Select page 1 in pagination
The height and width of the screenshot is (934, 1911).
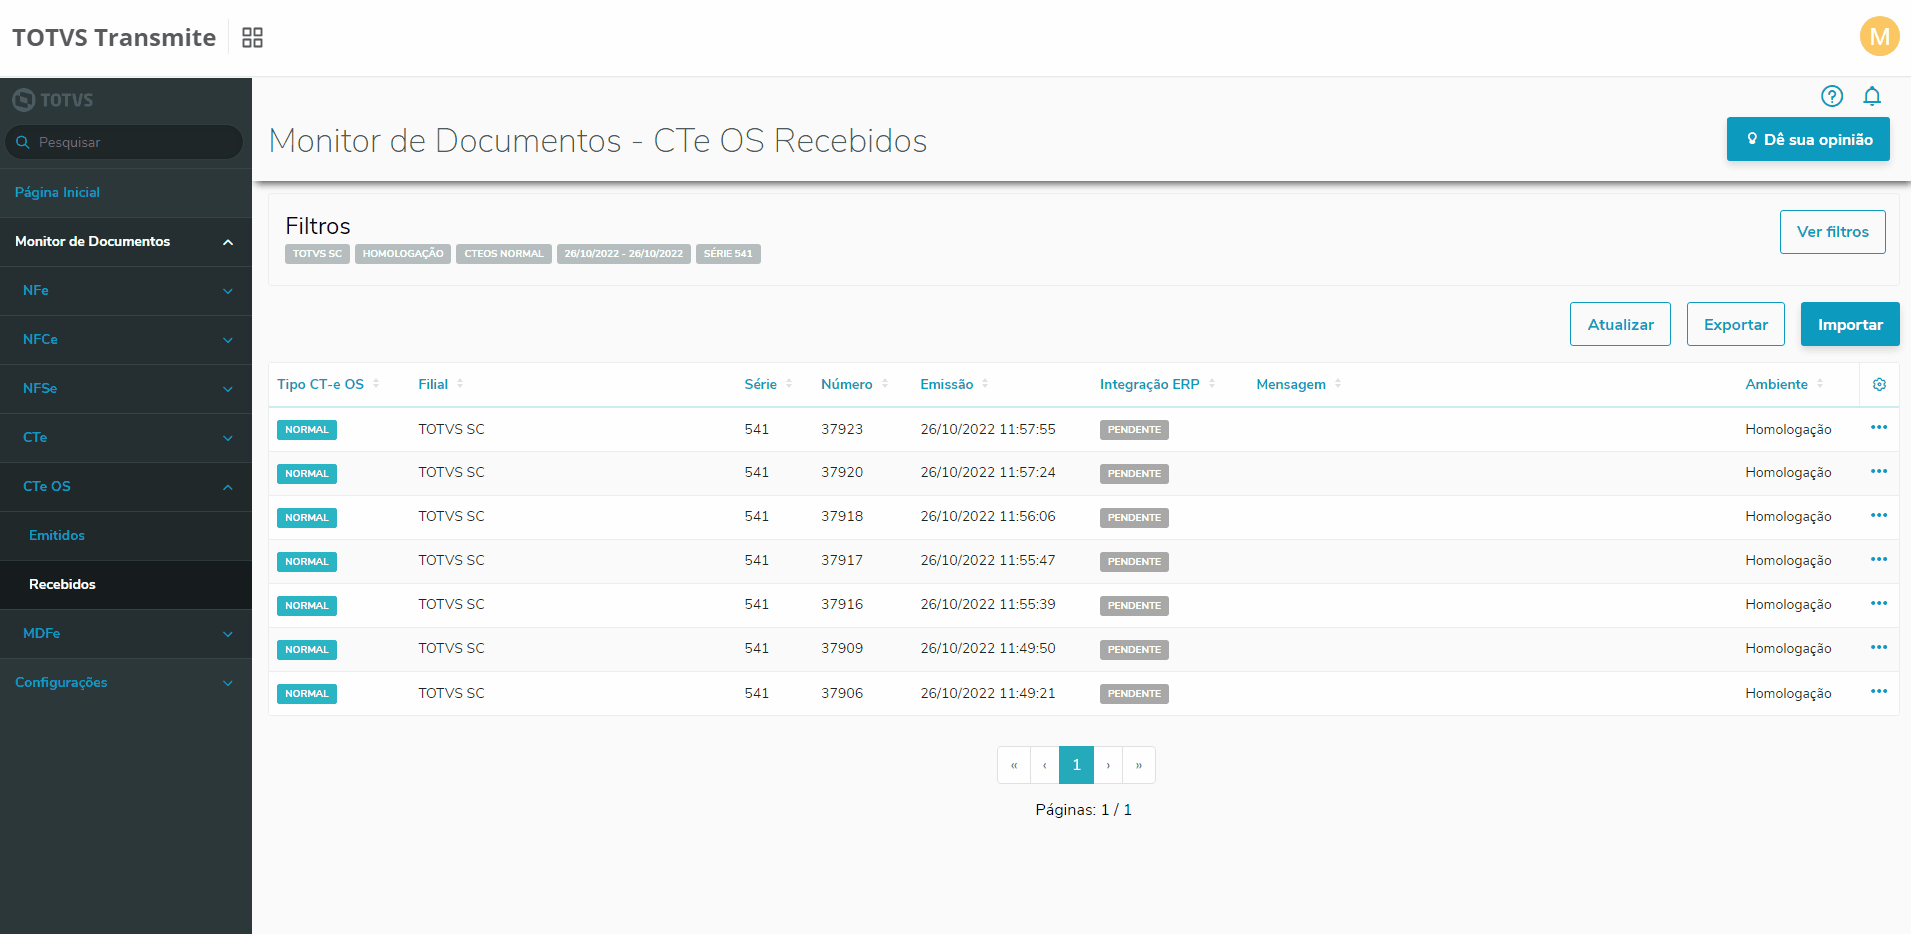pos(1076,765)
